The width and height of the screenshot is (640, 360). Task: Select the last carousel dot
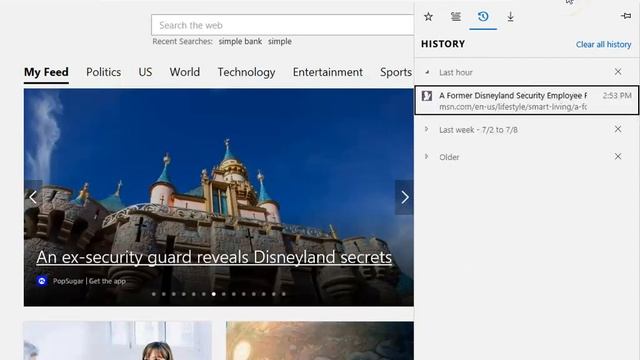click(x=284, y=294)
